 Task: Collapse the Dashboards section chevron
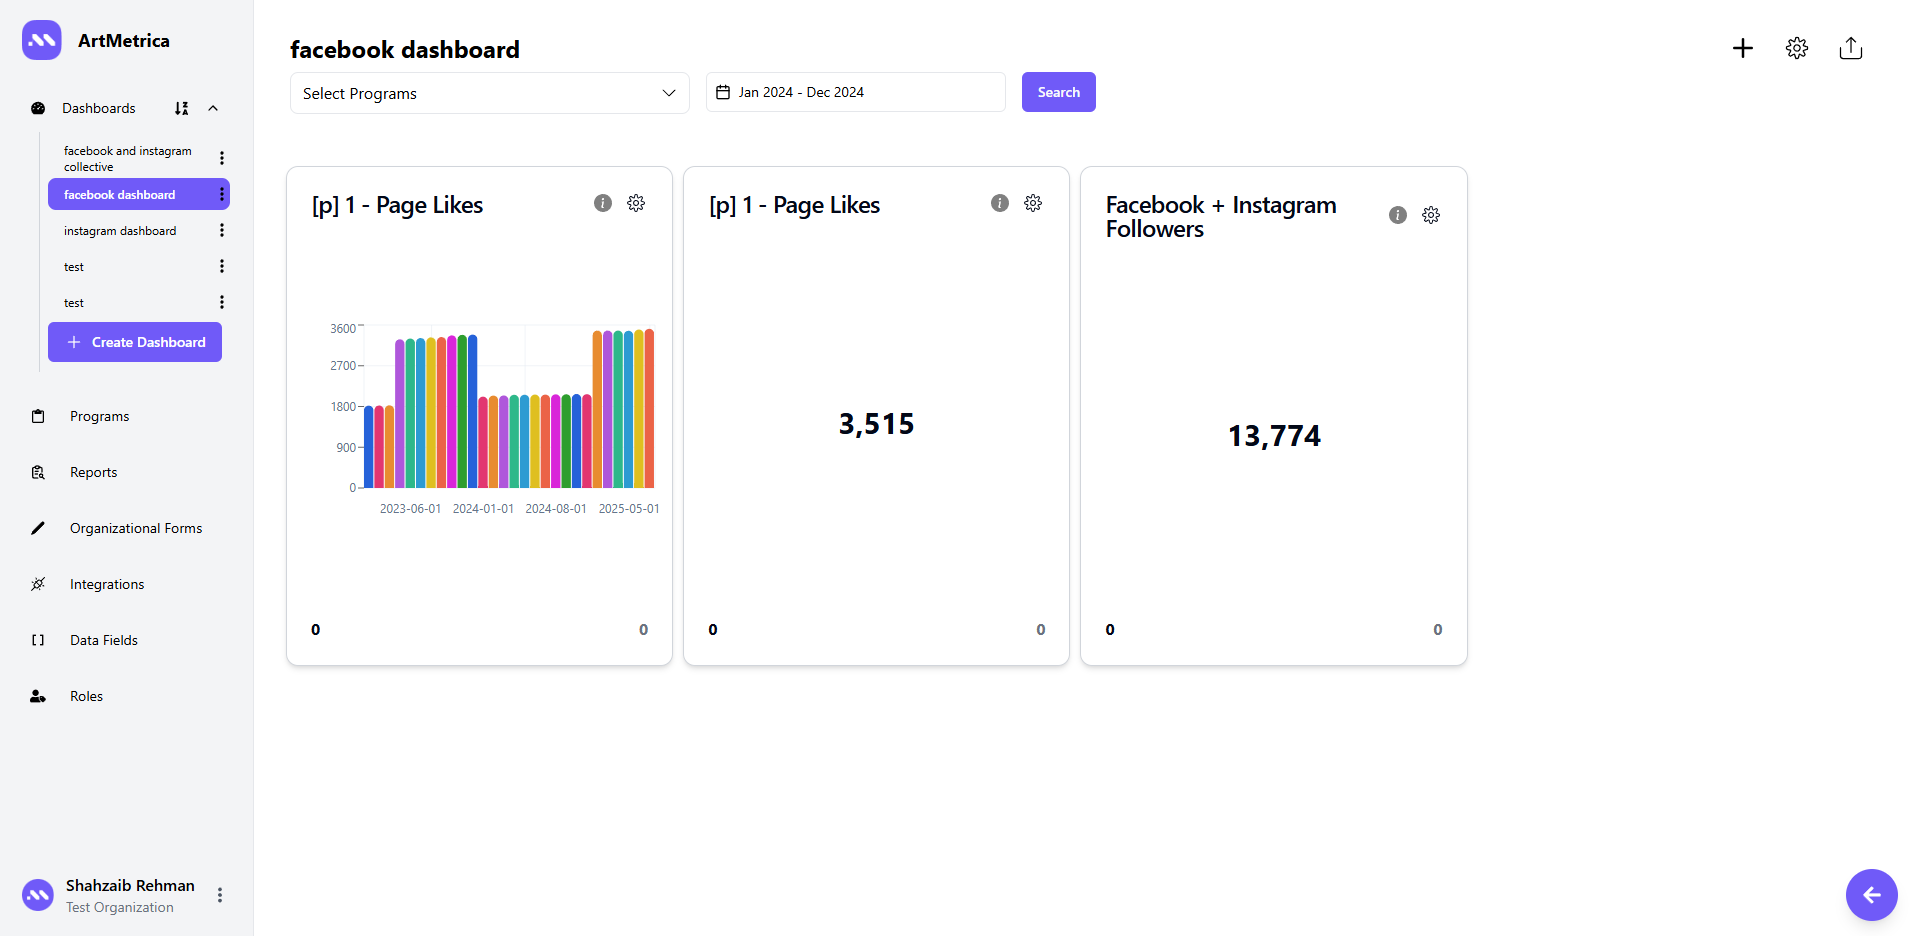213,108
